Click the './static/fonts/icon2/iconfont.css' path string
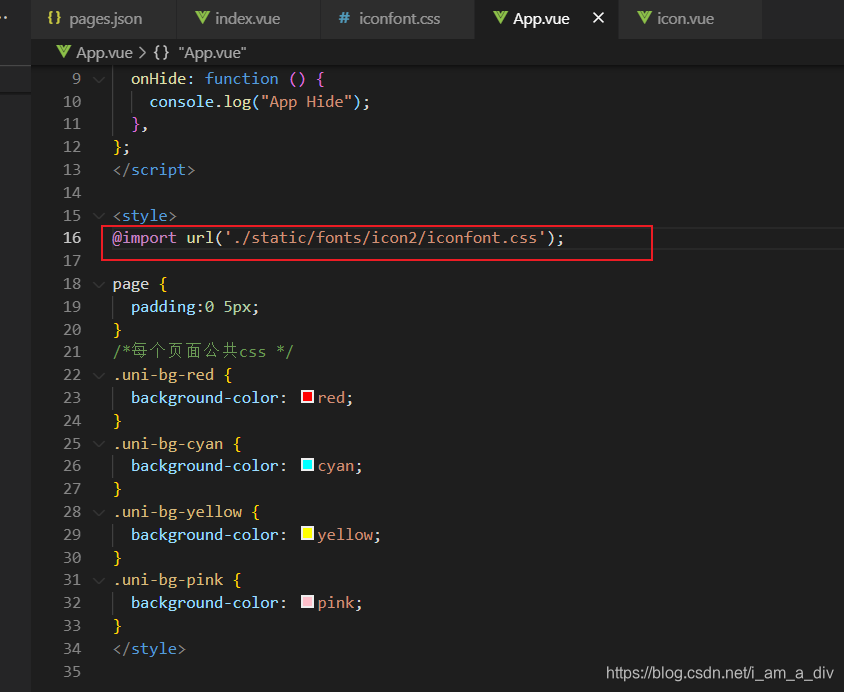Screen dimensions: 844x692 point(385,238)
